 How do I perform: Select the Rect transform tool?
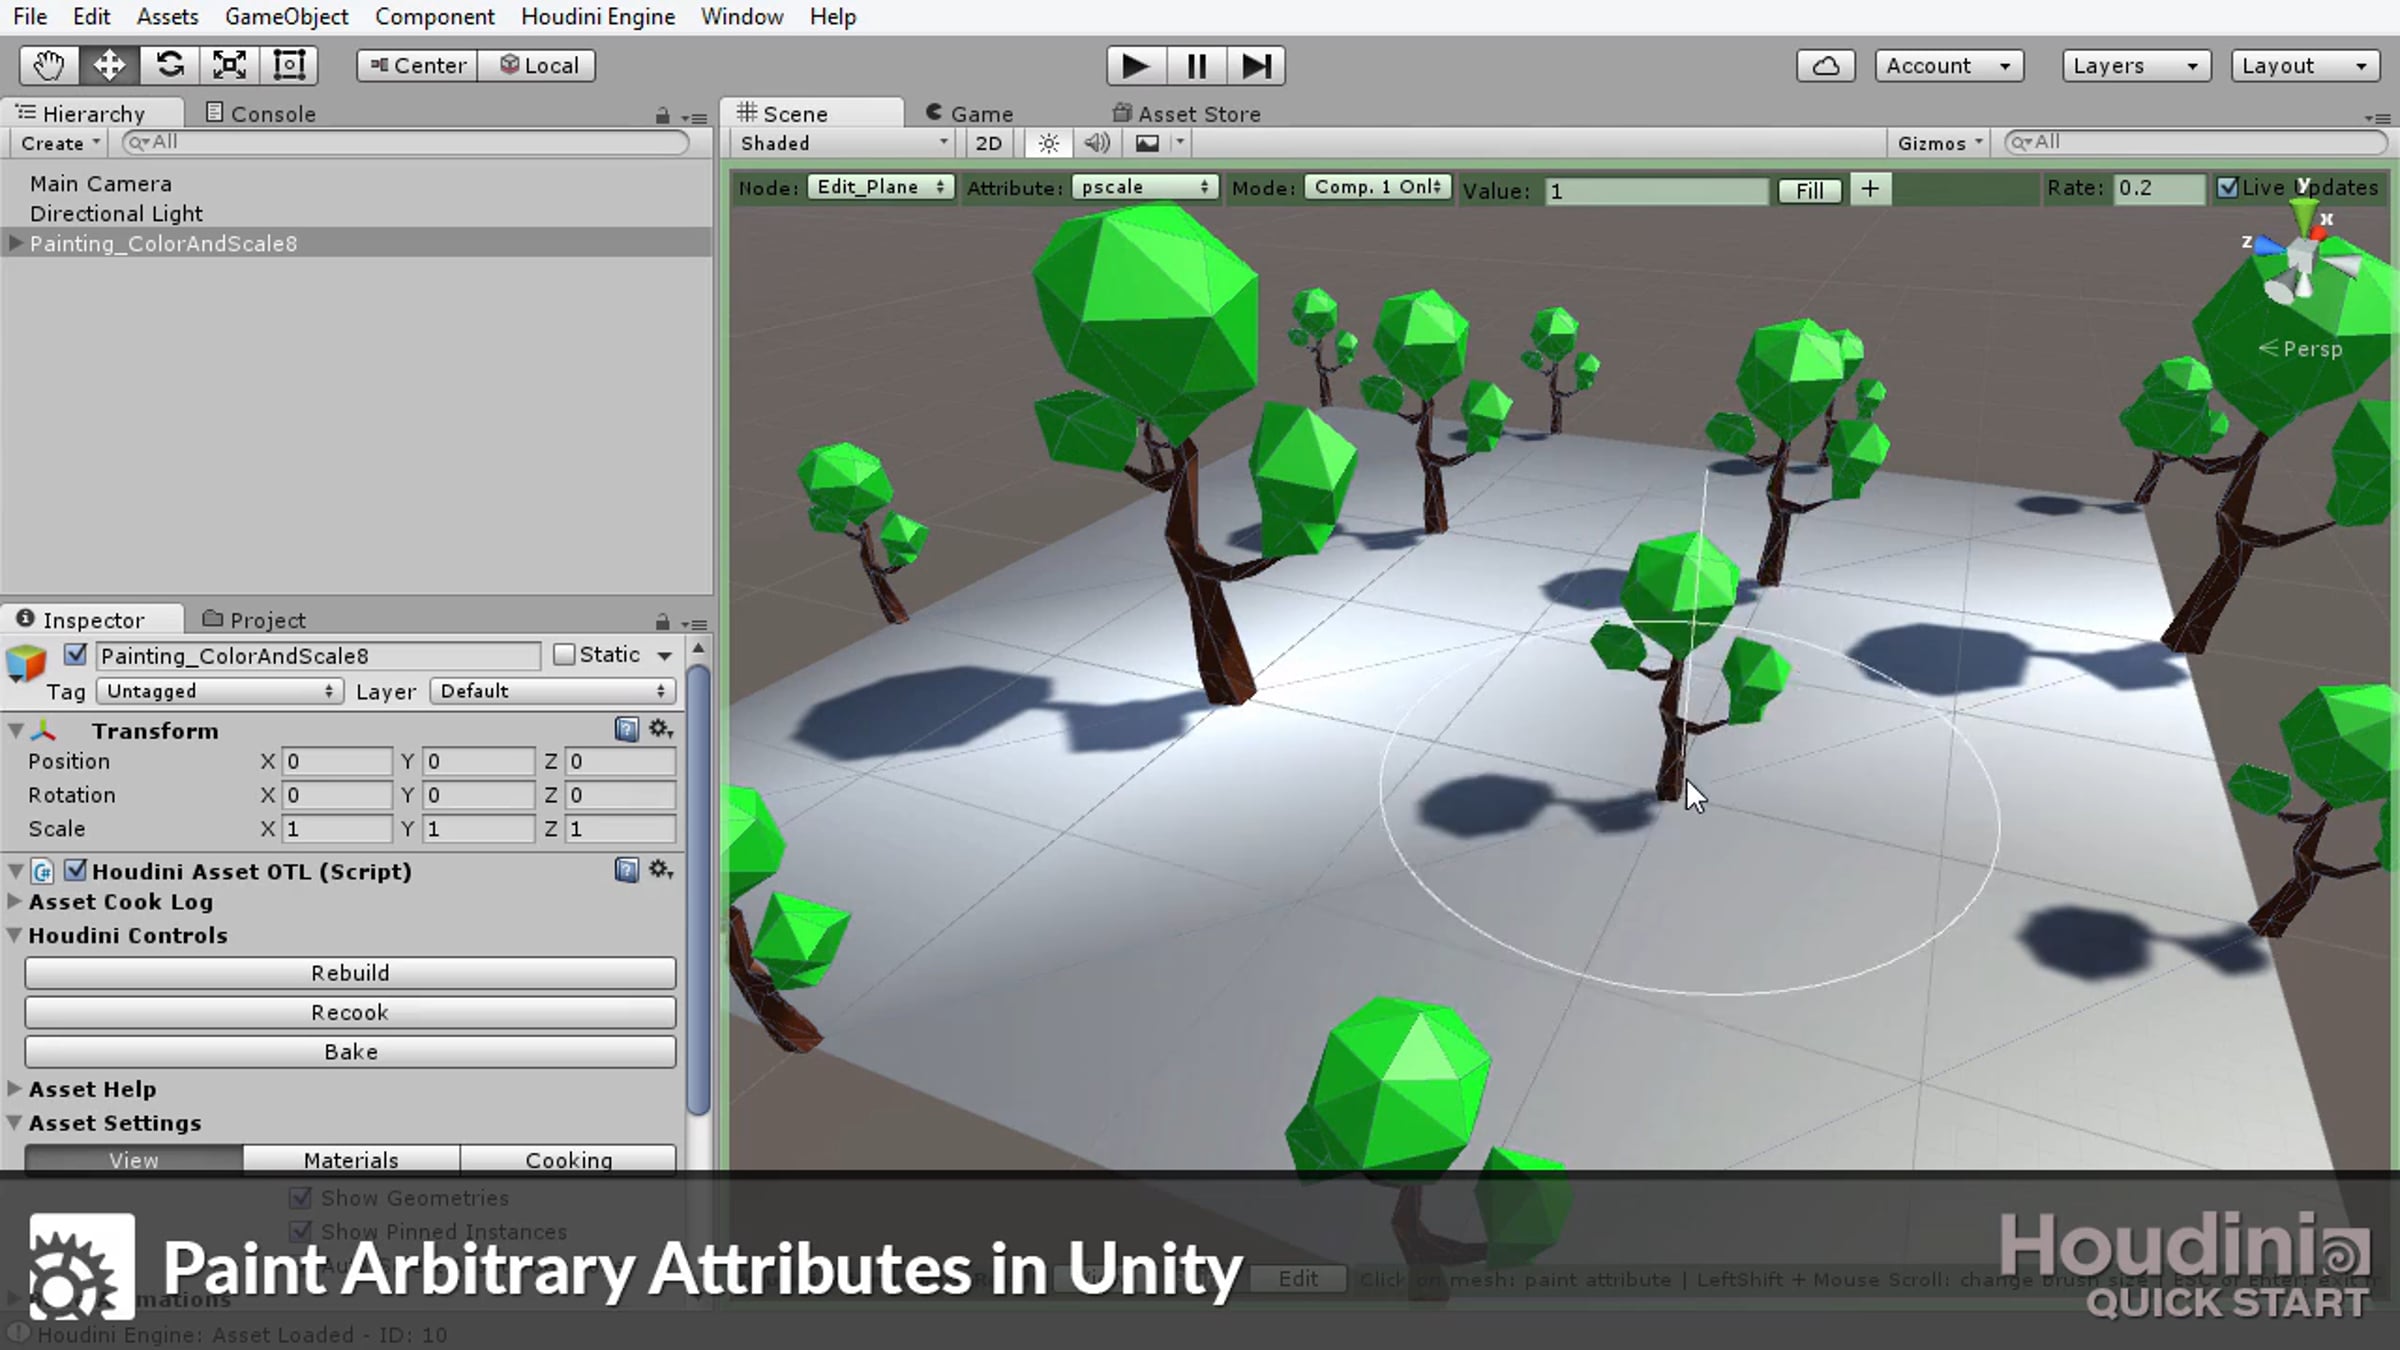(x=289, y=66)
